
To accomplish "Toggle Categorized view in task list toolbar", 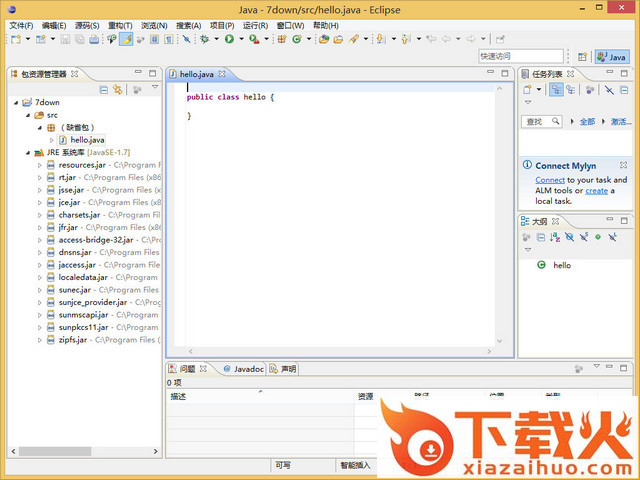I will click(556, 89).
